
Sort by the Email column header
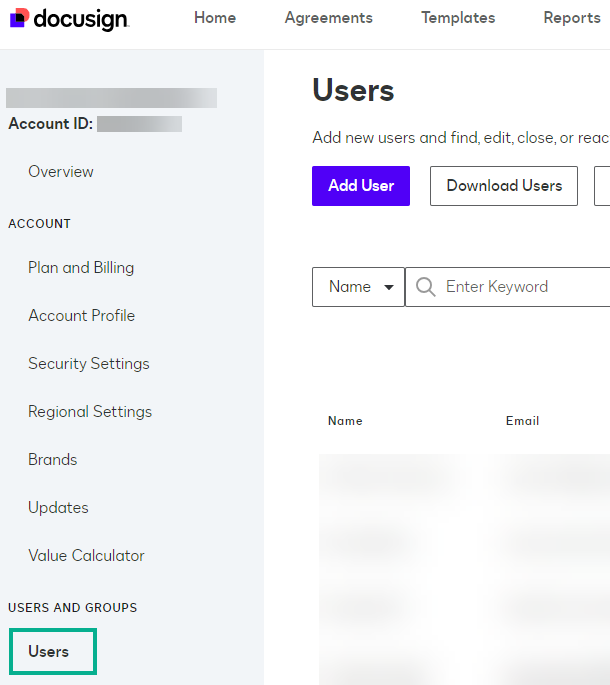coord(522,421)
